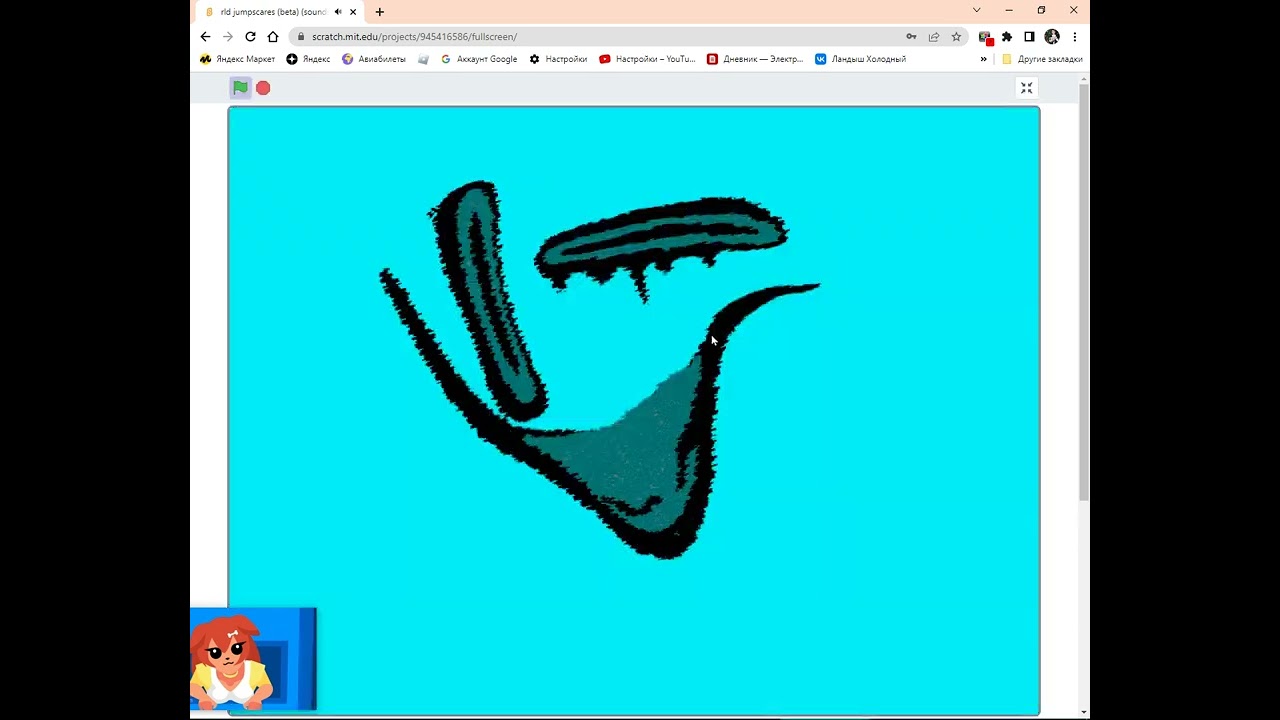Go back with the browser back arrow
The width and height of the screenshot is (1280, 720).
pos(206,37)
